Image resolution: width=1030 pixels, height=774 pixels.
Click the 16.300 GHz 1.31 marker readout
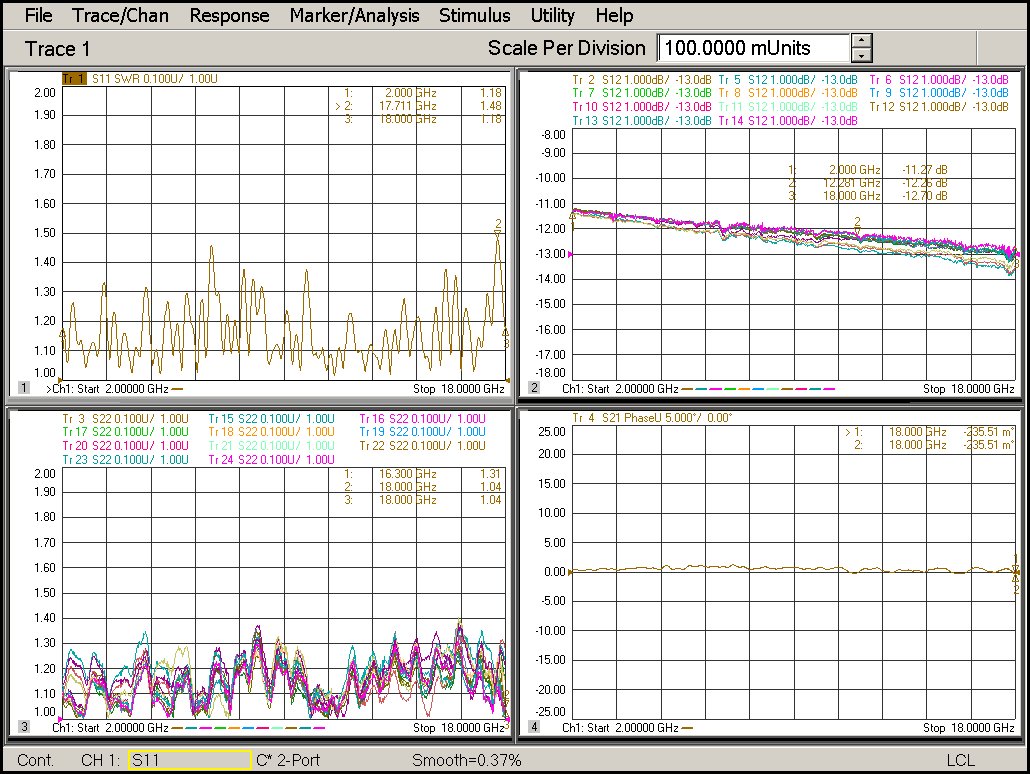tap(423, 474)
